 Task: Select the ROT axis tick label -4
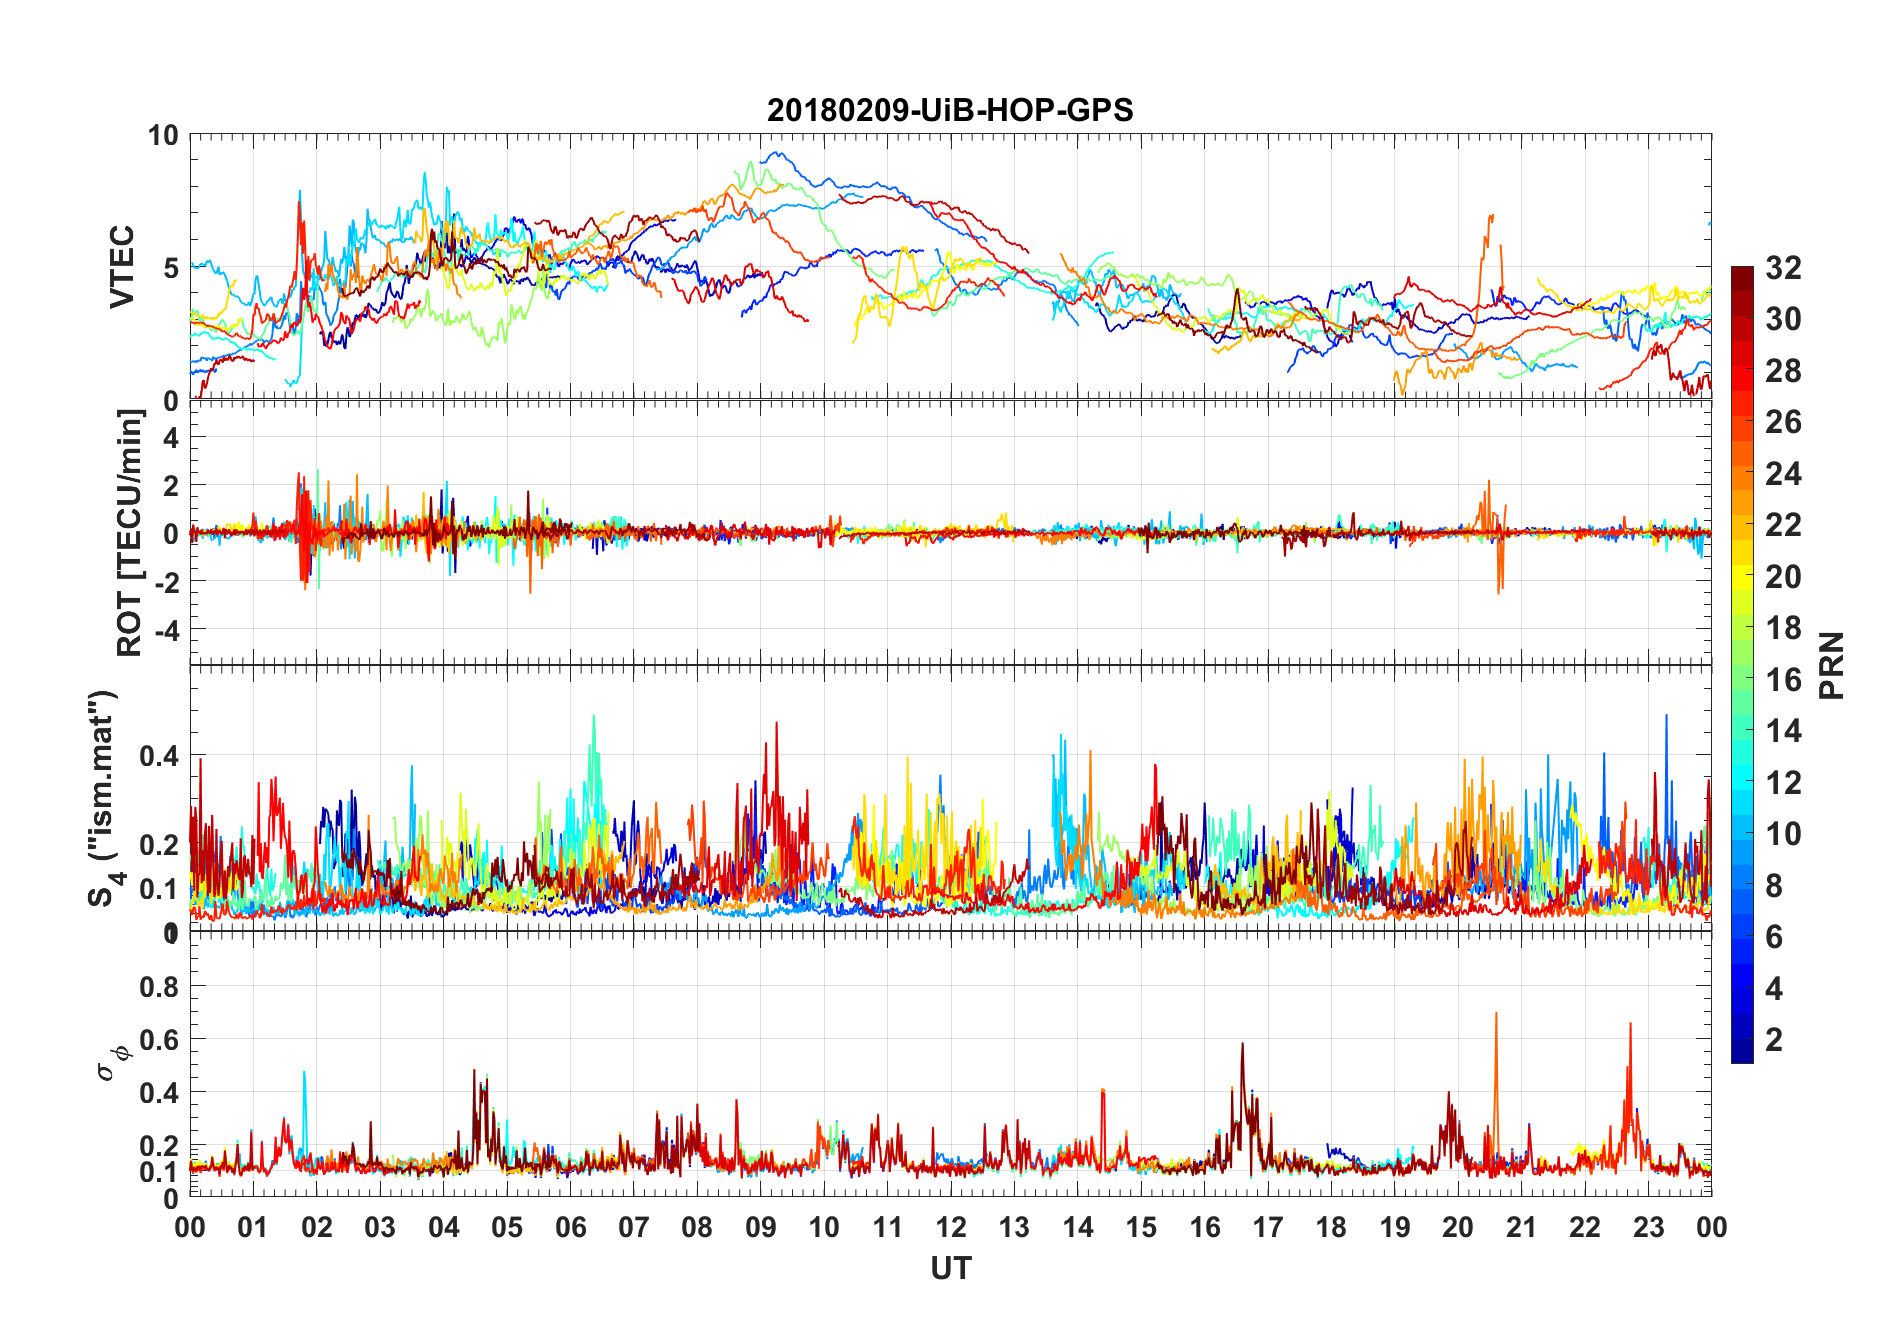pyautogui.click(x=167, y=630)
